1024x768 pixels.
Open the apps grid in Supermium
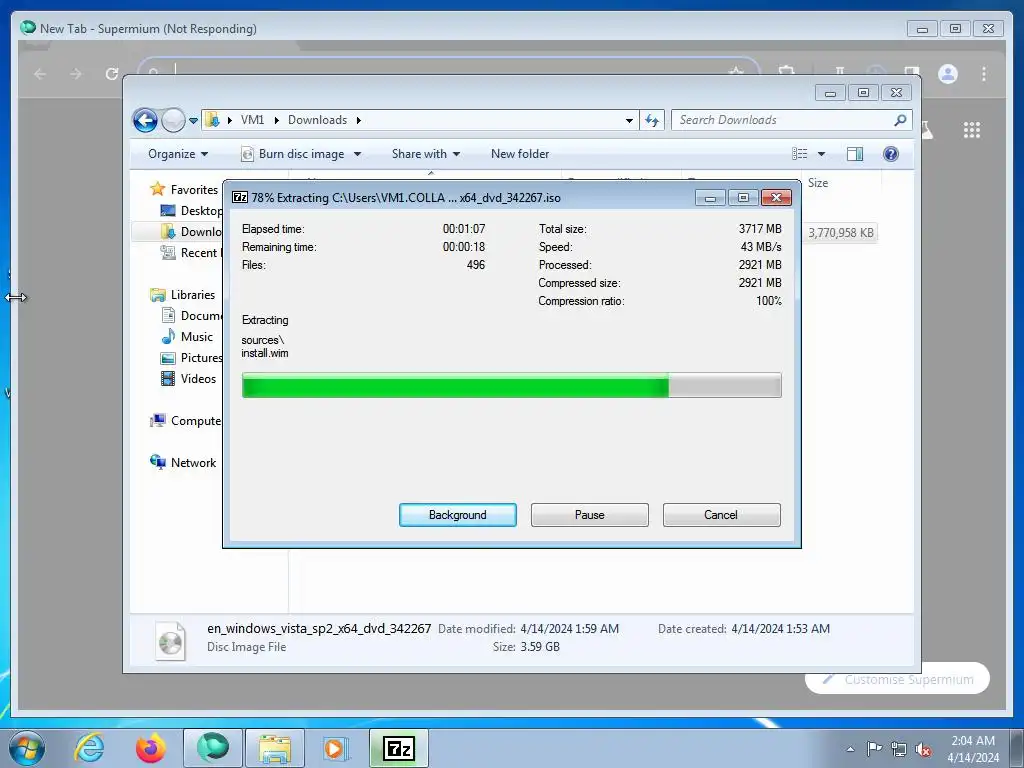972,130
